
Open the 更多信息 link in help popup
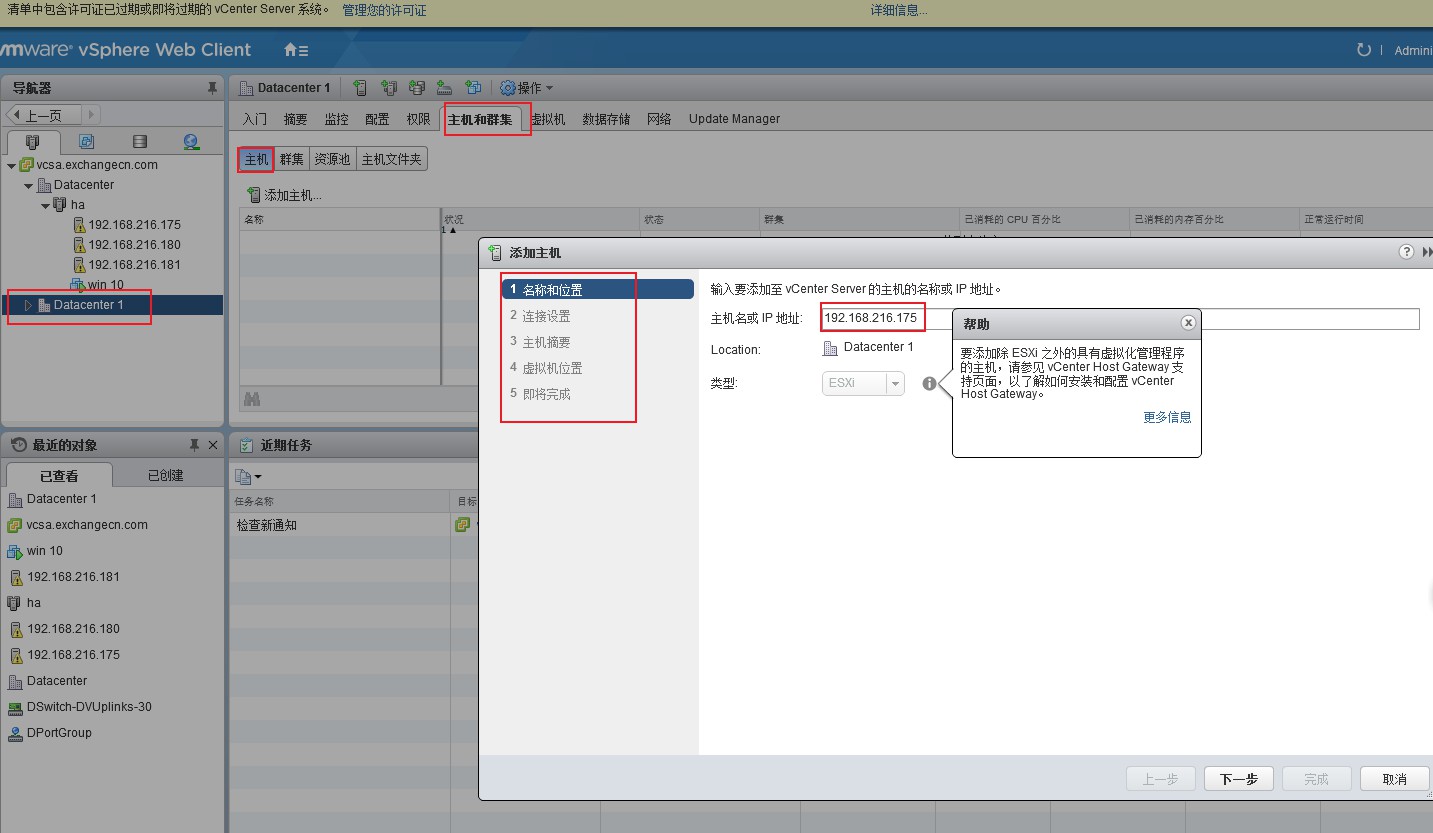pos(1167,417)
